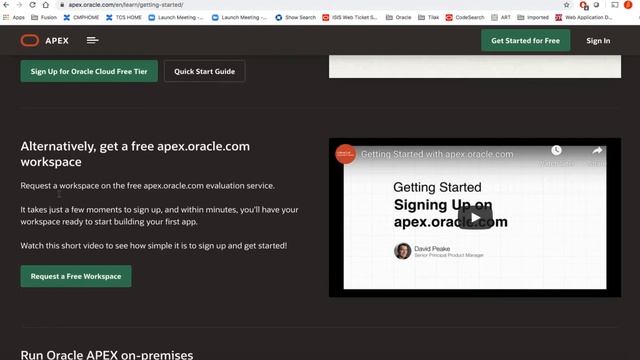Click the video Share arrow icon
This screenshot has height=360, width=640.
597,151
